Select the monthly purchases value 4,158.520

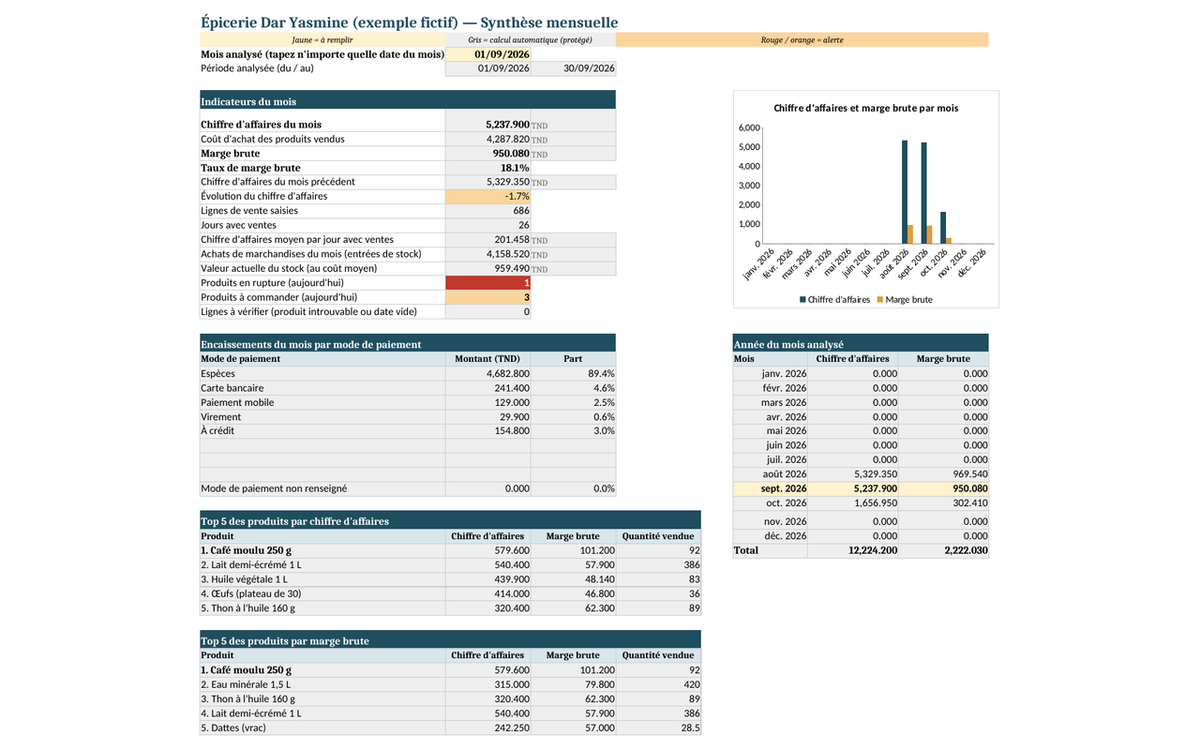tap(488, 254)
